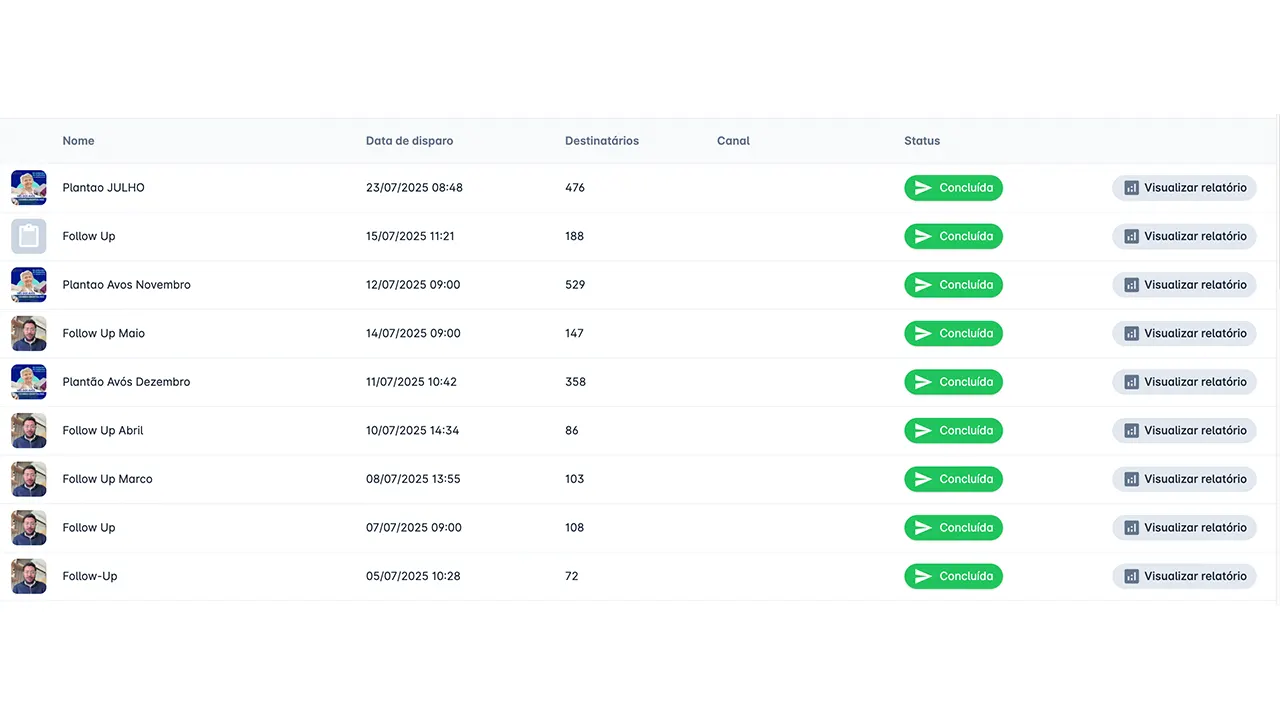Select the Follow Up Maio thumbnail image
The width and height of the screenshot is (1280, 720).
tap(28, 333)
